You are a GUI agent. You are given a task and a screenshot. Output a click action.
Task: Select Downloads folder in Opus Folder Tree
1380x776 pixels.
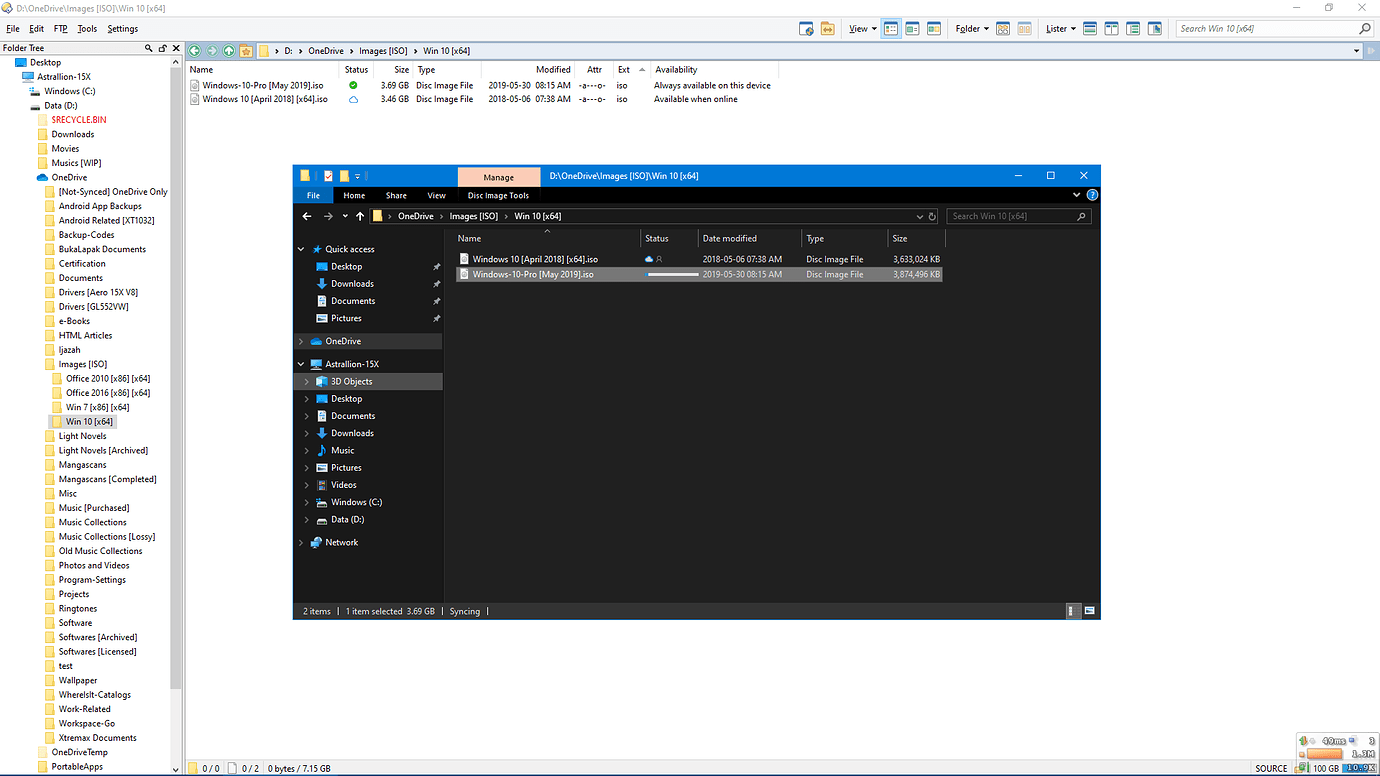(x=73, y=134)
